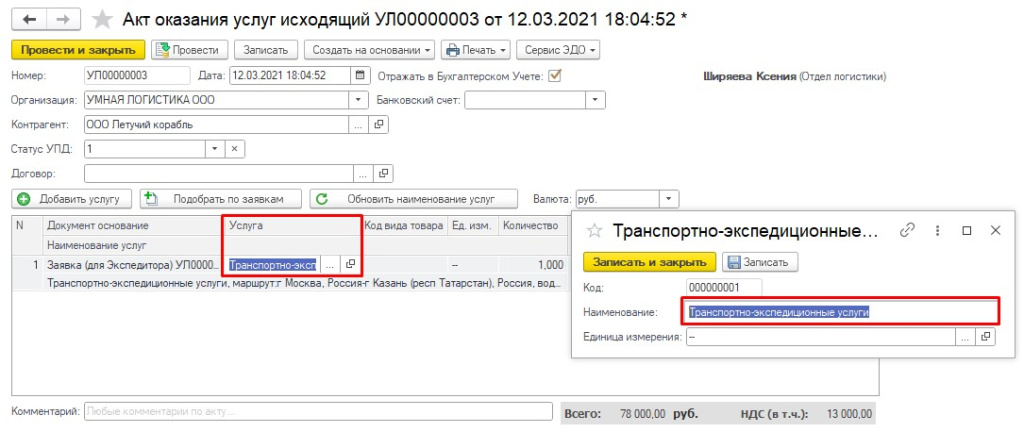This screenshot has height=432, width=1024.
Task: Click Записать и закрыть in the popup
Action: [650, 262]
